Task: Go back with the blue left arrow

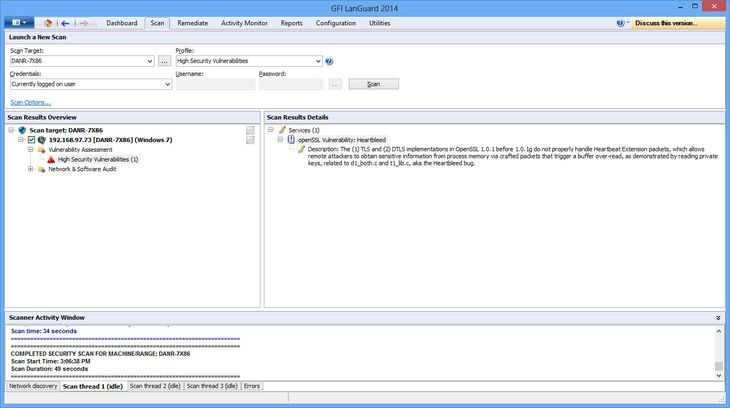Action: [65, 23]
